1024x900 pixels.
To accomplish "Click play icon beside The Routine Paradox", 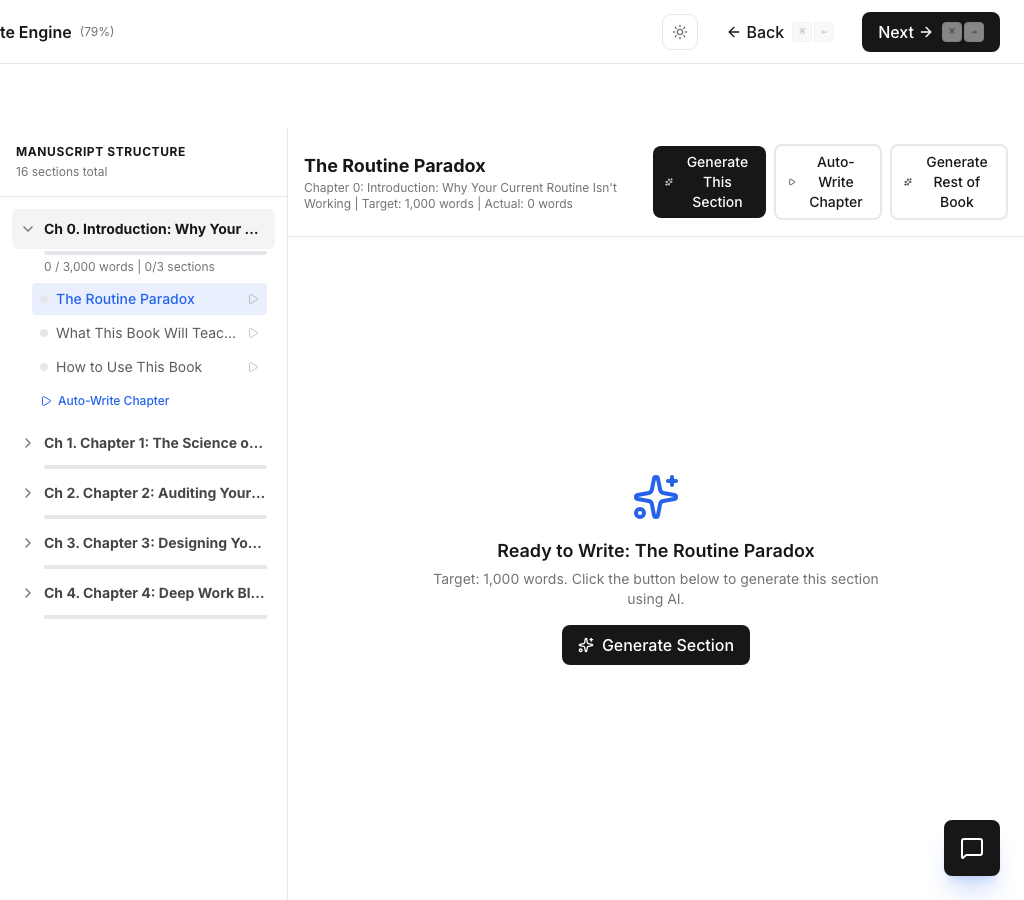I will coord(253,299).
